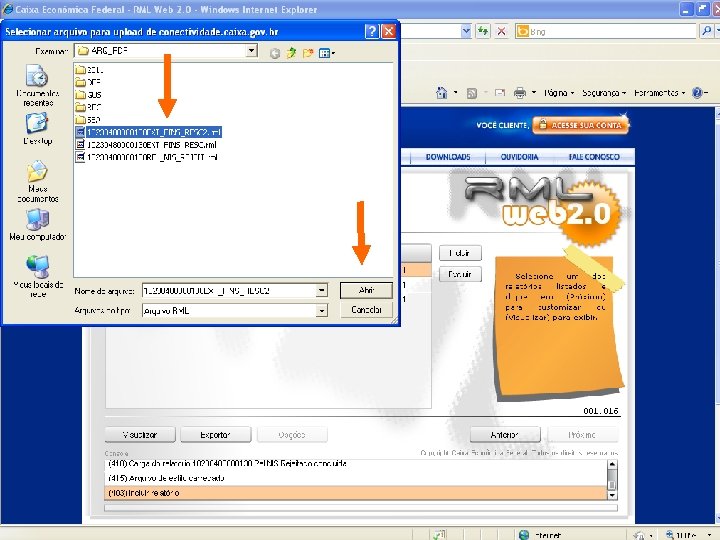Image resolution: width=720 pixels, height=540 pixels.
Task: Click the RSS feeds icon
Action: [x=472, y=93]
